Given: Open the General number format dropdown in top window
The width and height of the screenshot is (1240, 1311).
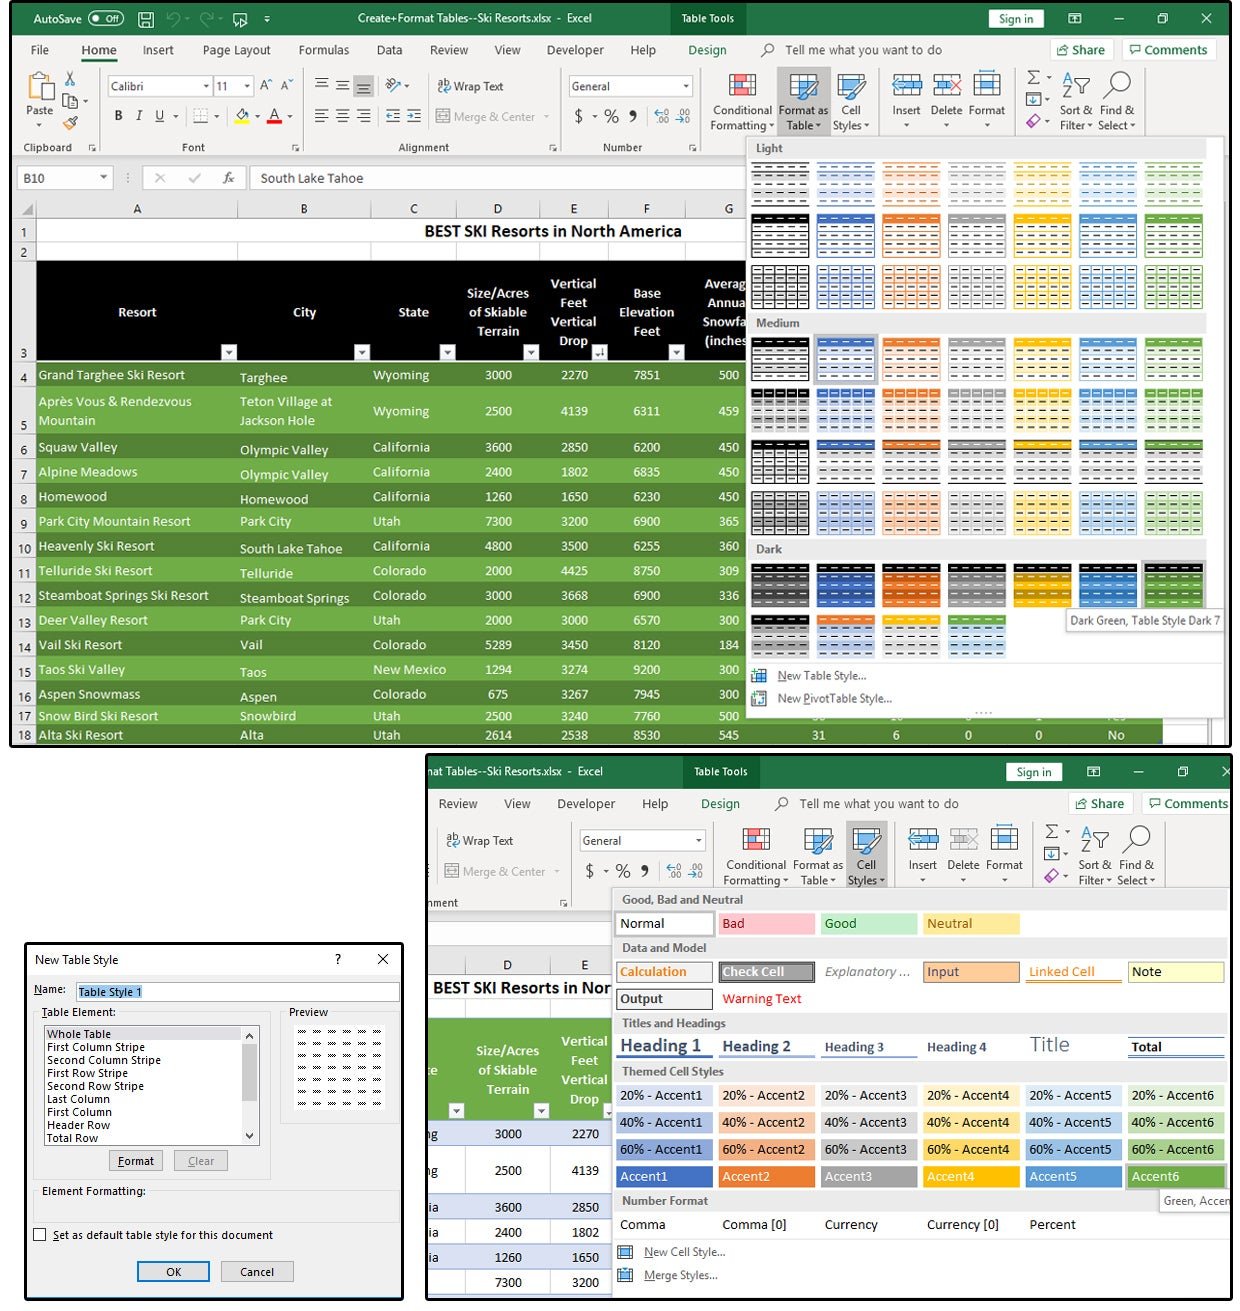Looking at the screenshot, I should (686, 86).
